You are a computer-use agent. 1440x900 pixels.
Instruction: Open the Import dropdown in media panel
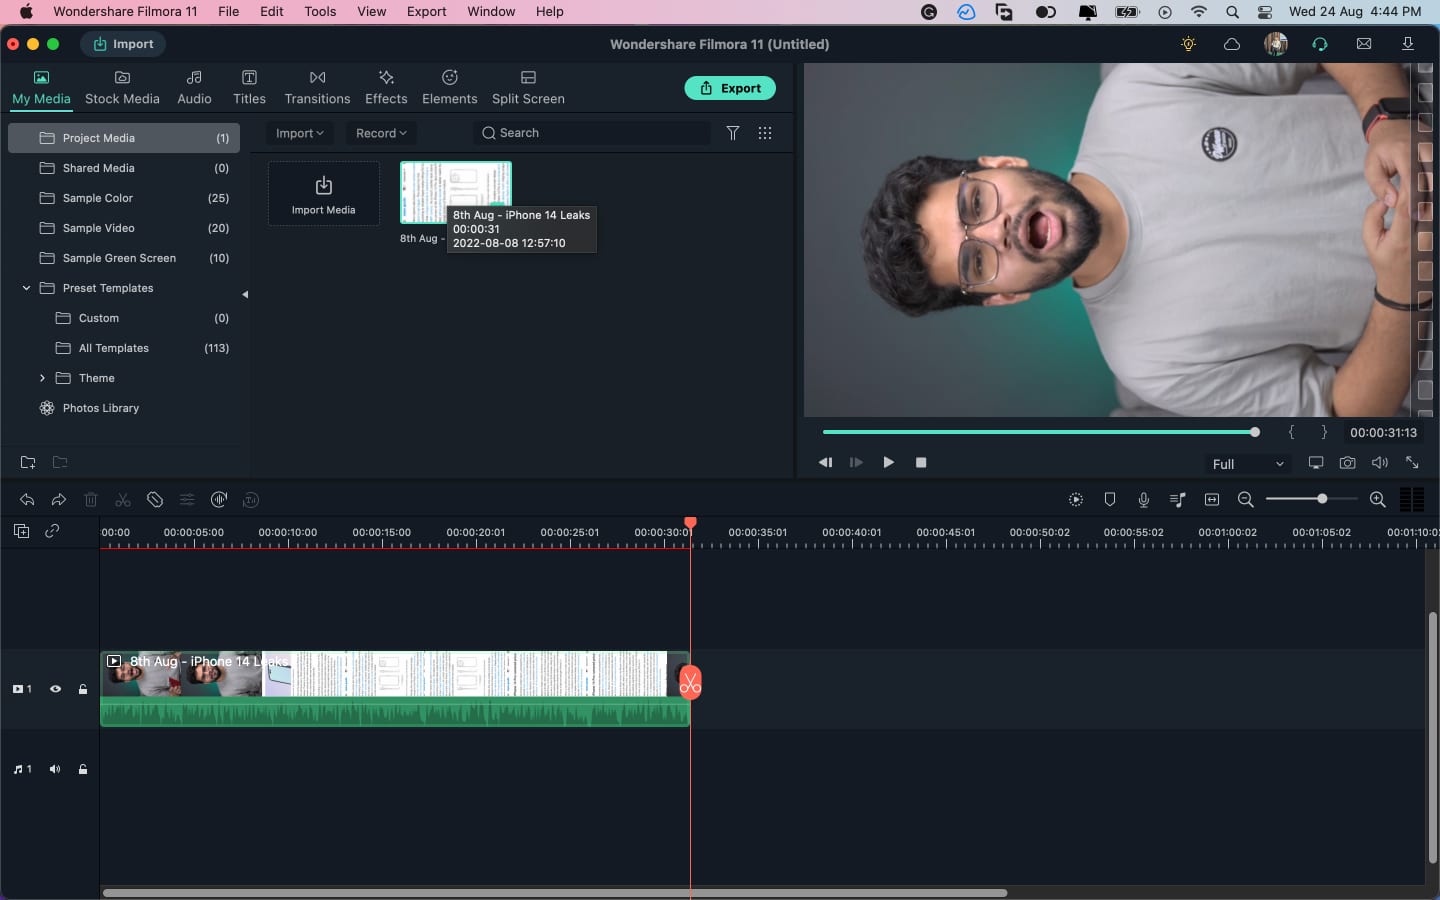300,133
